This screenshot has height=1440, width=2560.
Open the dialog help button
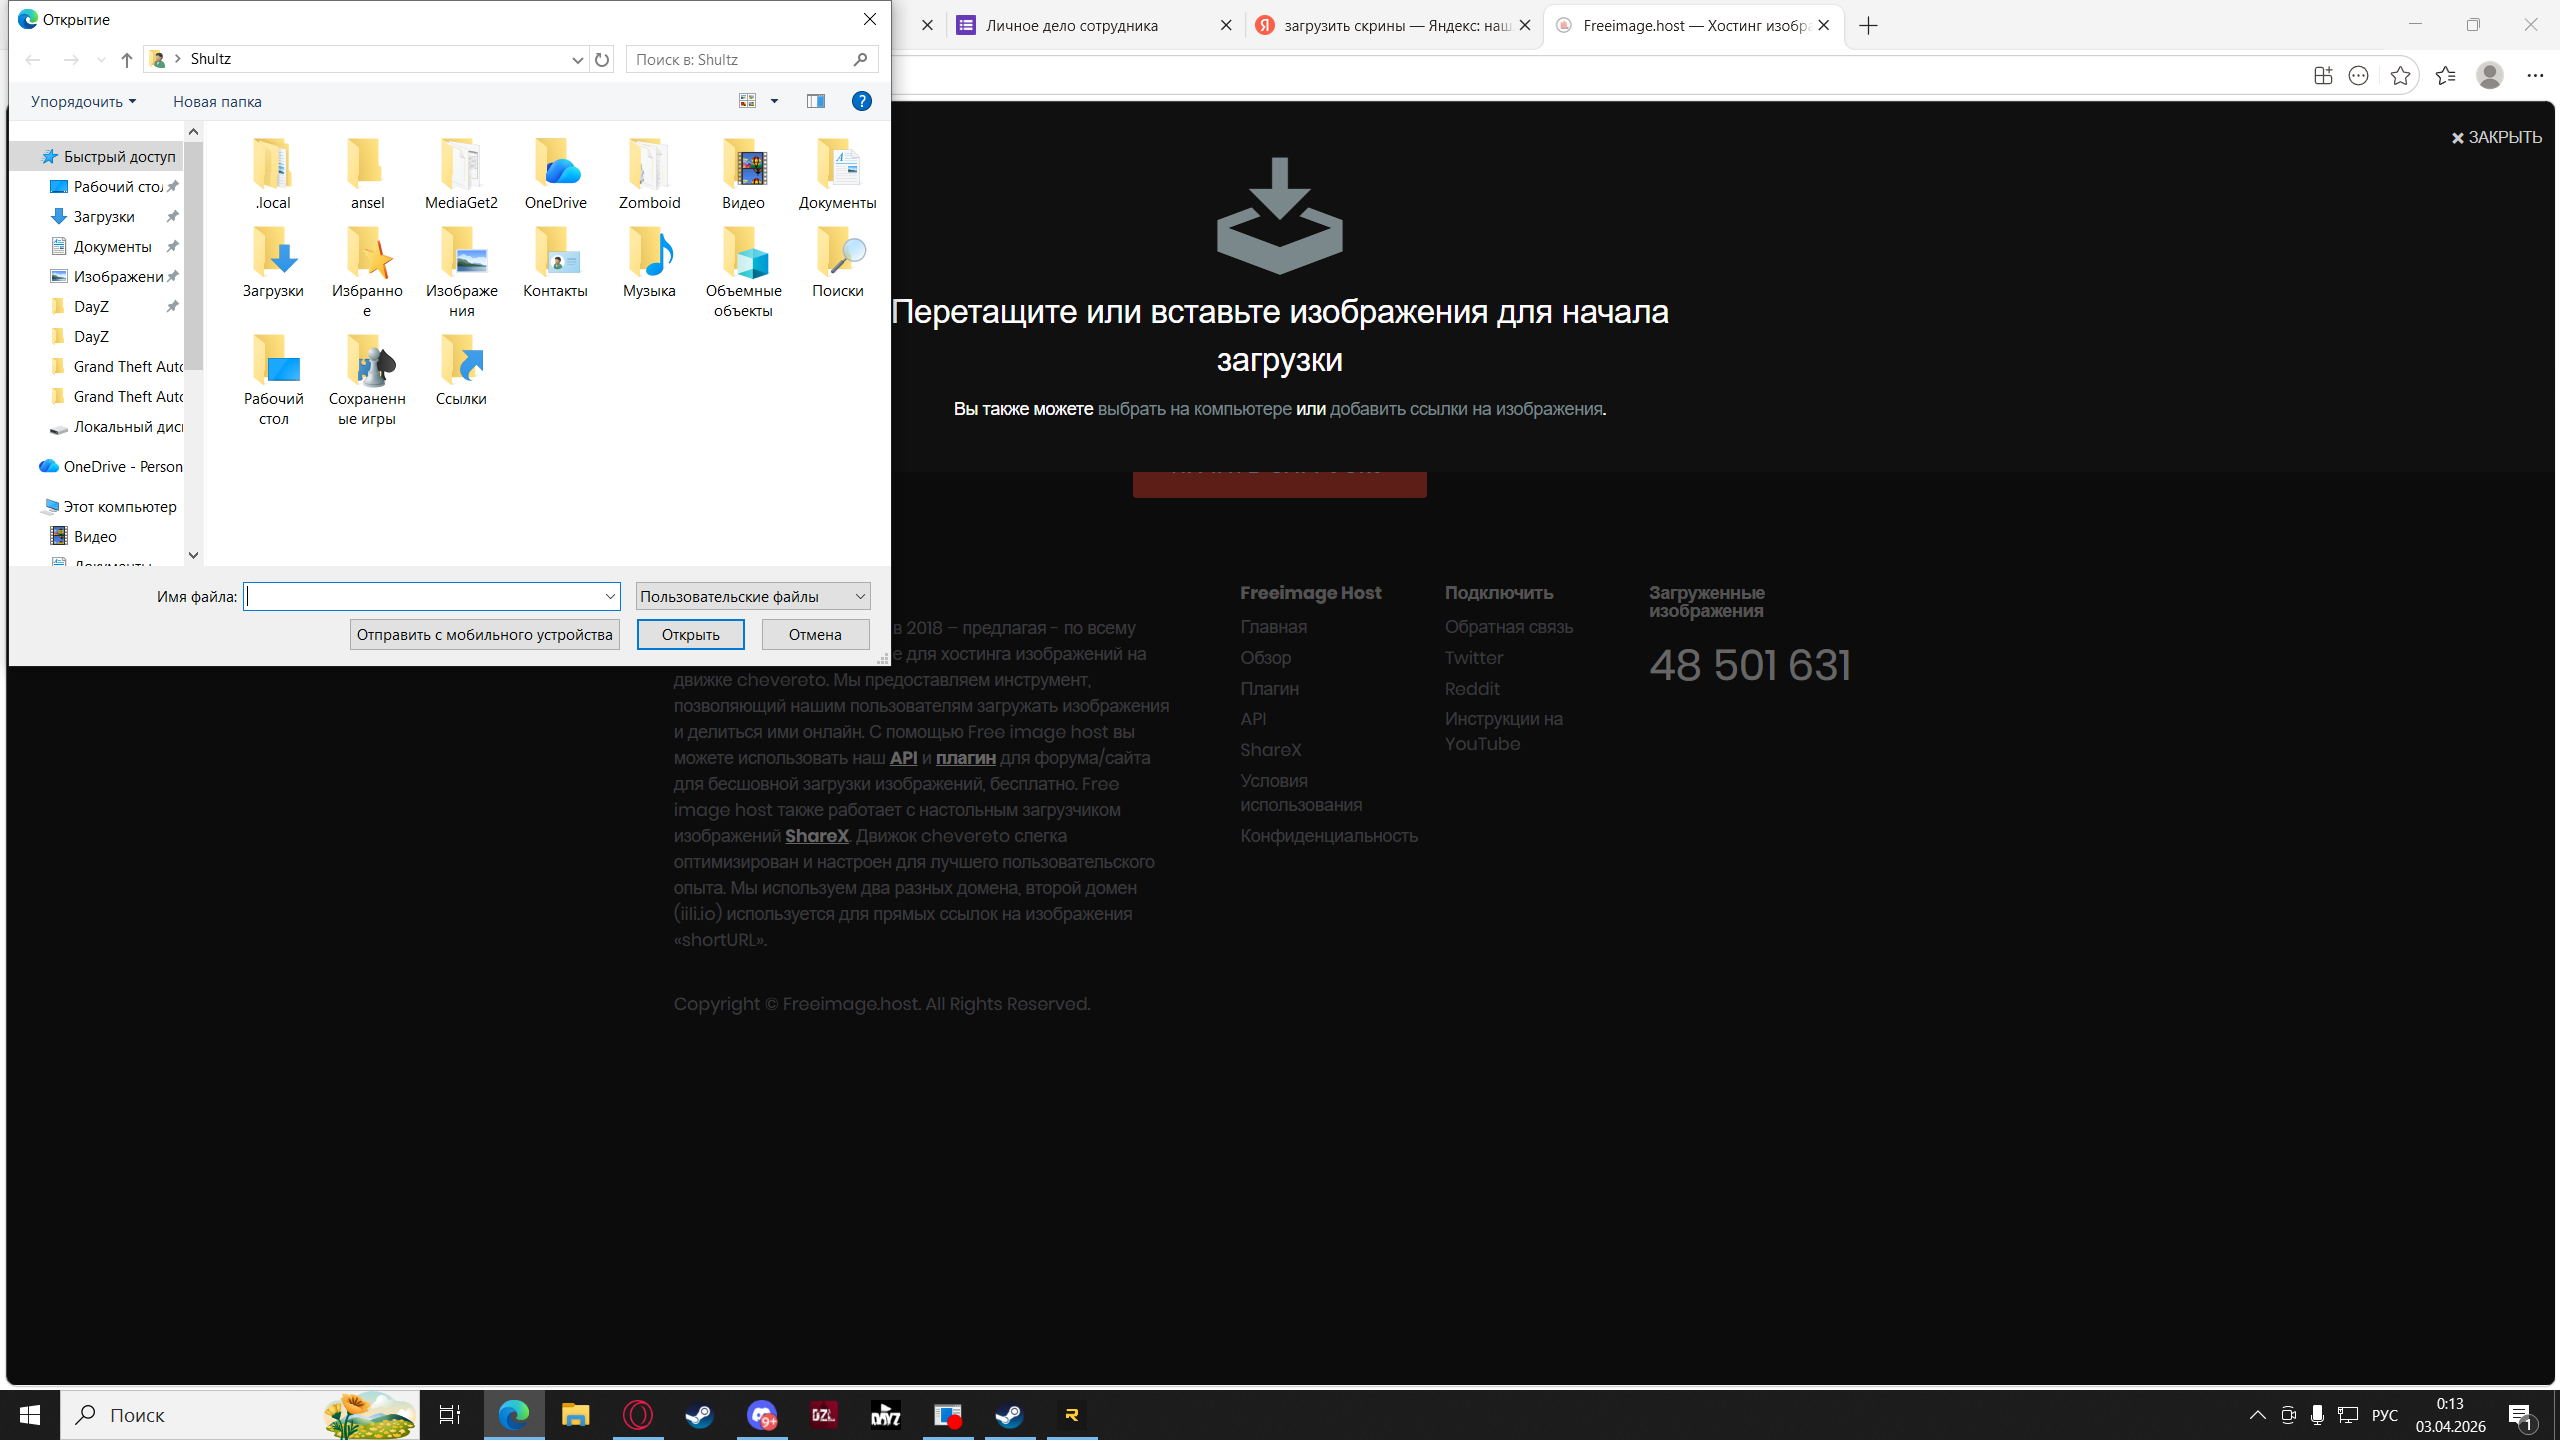click(x=861, y=101)
